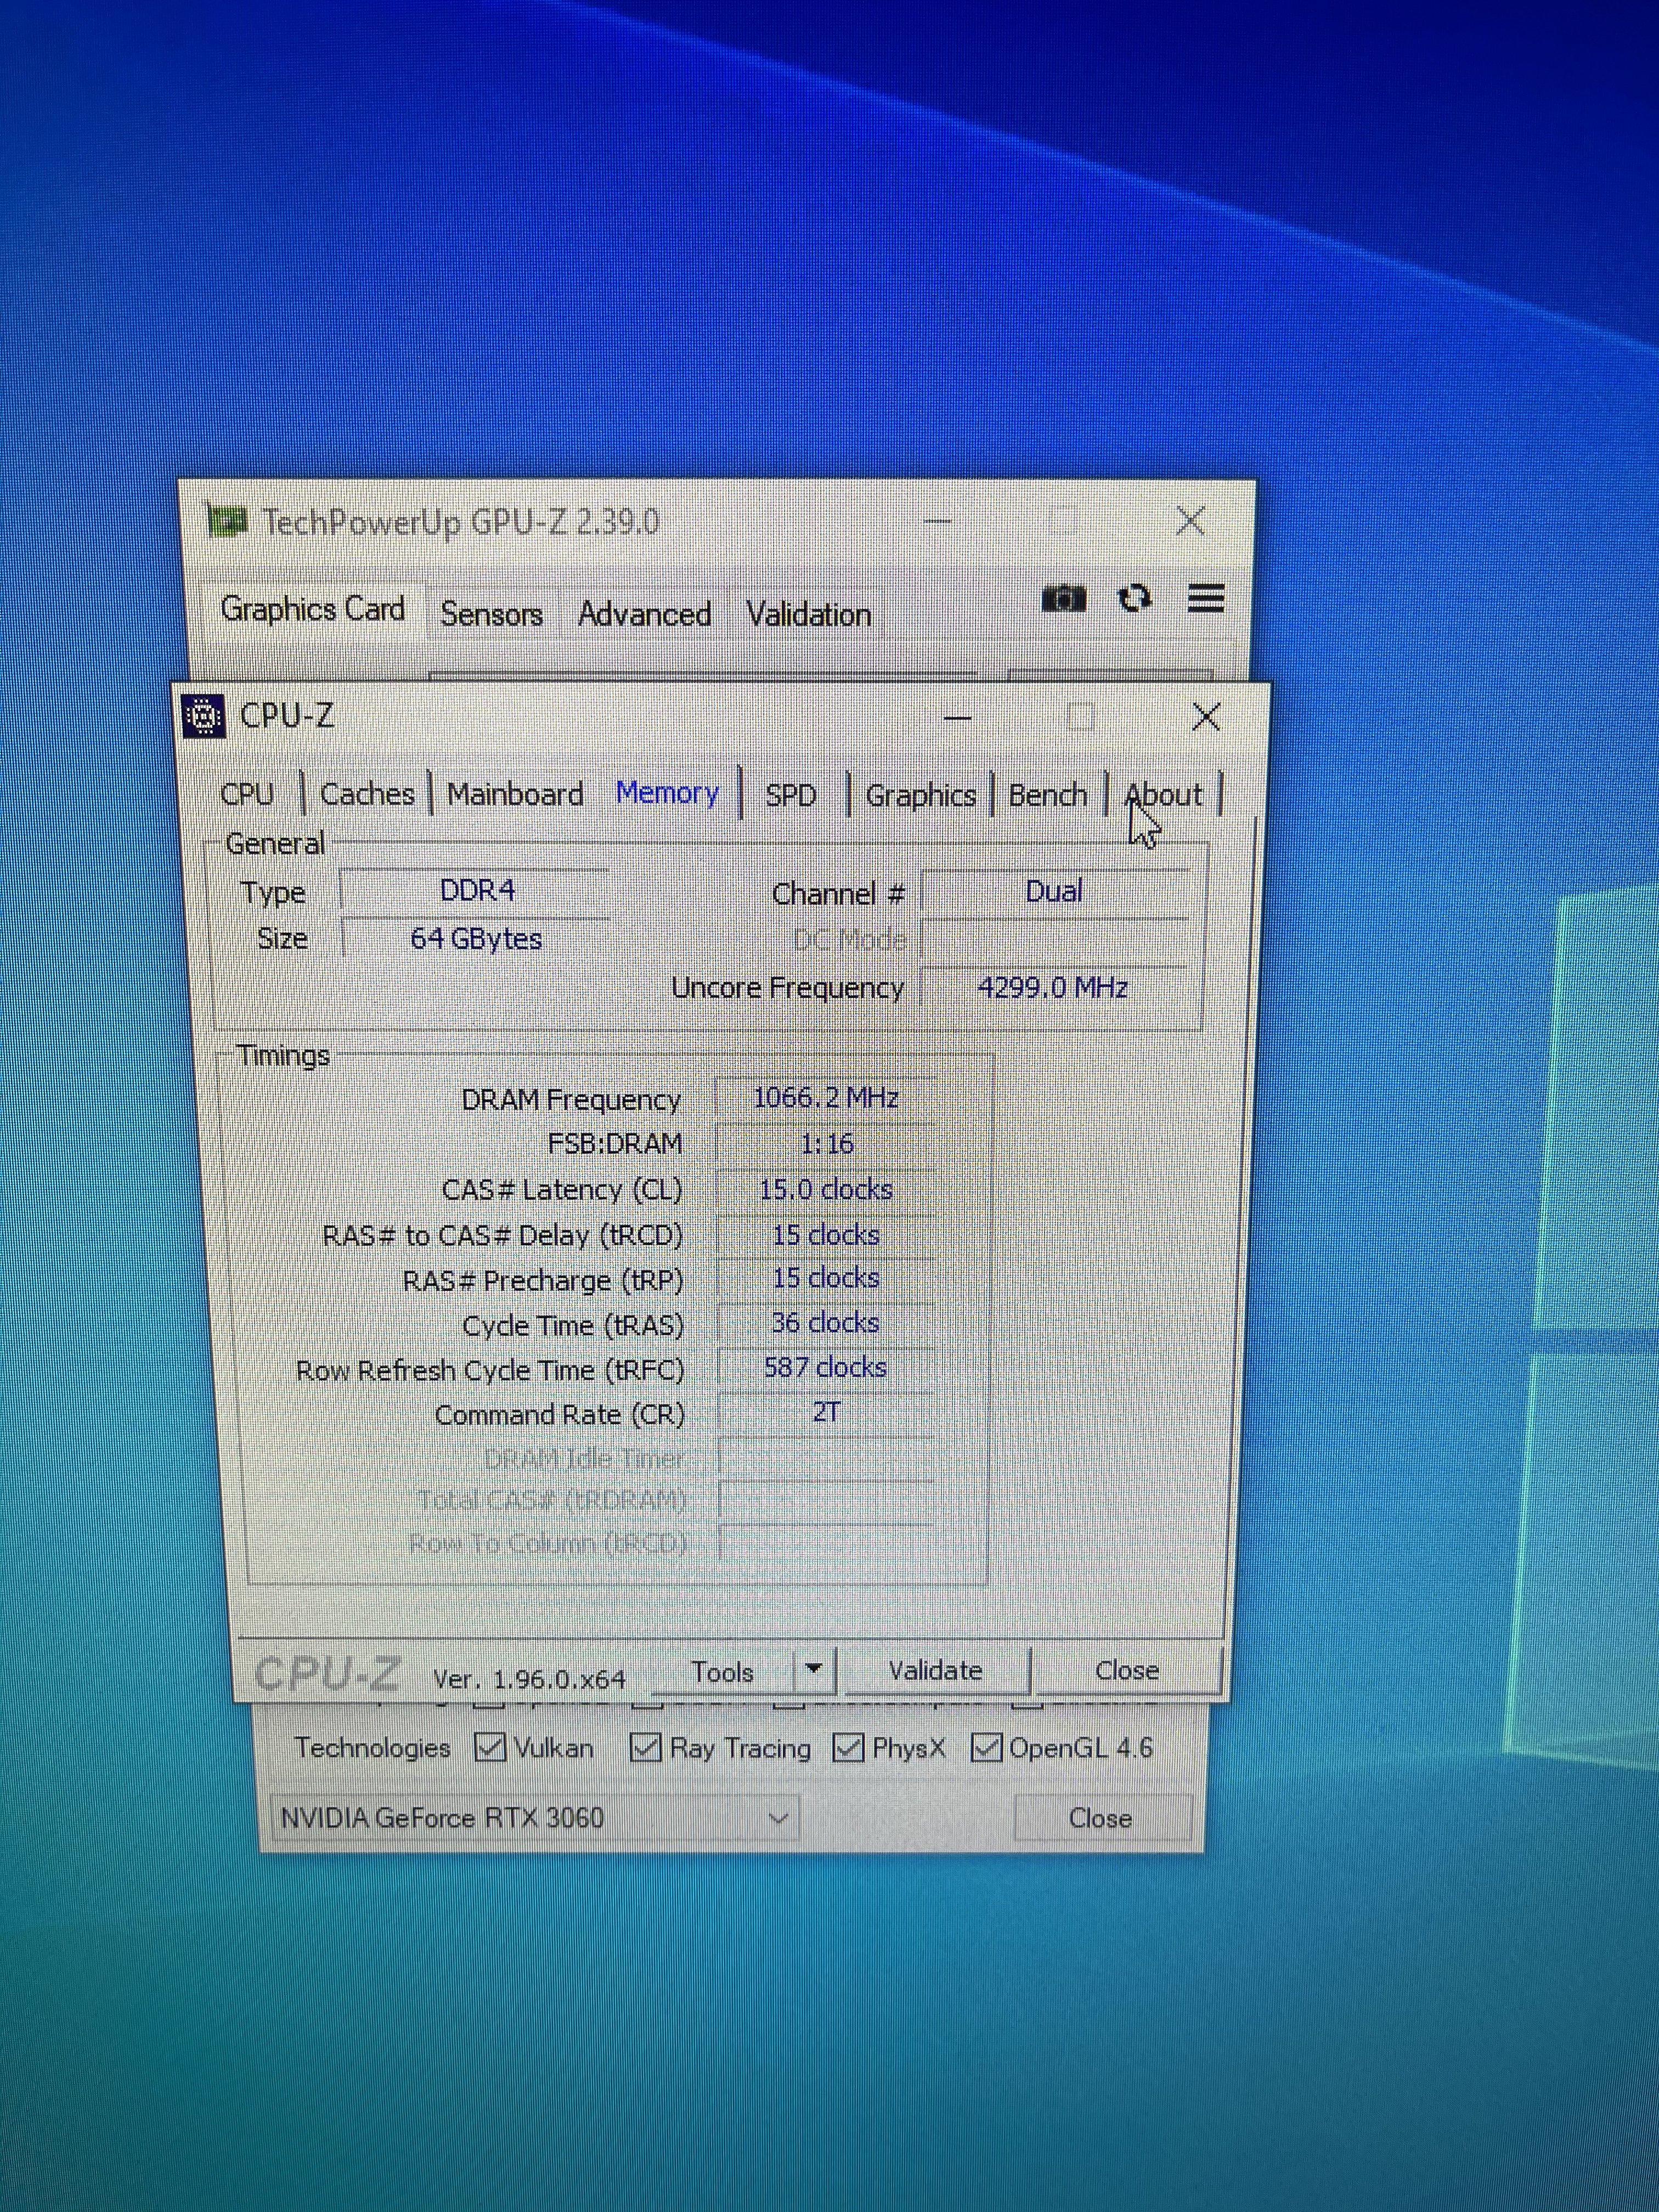Switch to the SPD tab
The width and height of the screenshot is (1659, 2212).
[x=790, y=795]
